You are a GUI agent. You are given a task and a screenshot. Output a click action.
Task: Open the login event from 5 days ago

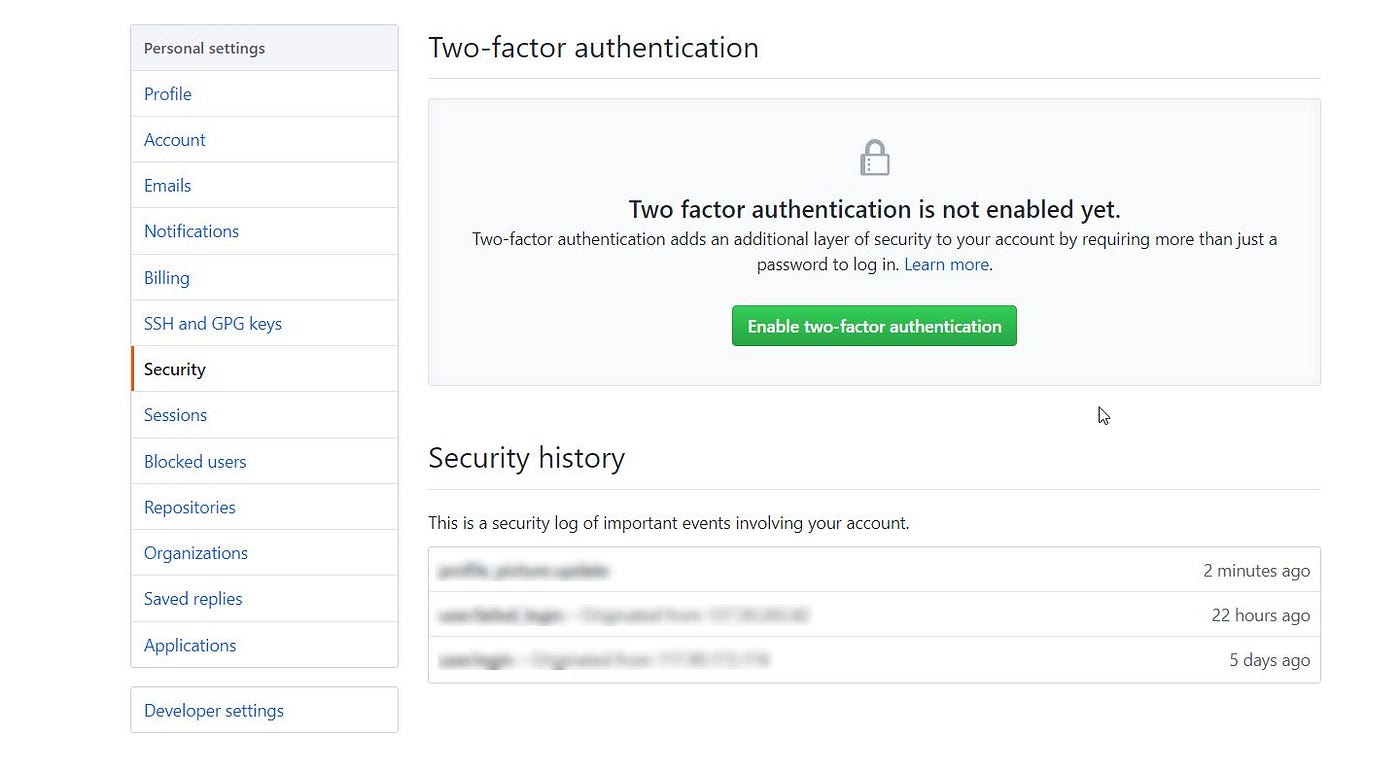[874, 660]
